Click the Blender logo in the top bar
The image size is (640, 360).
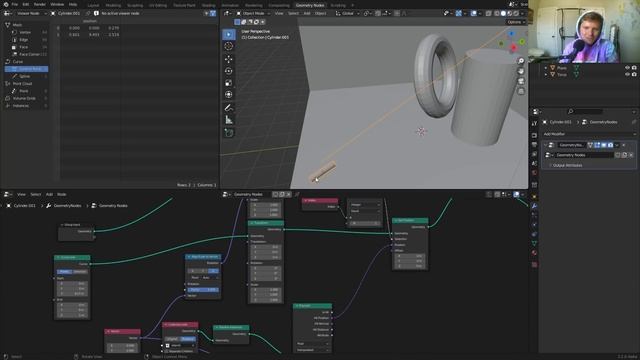point(6,4)
